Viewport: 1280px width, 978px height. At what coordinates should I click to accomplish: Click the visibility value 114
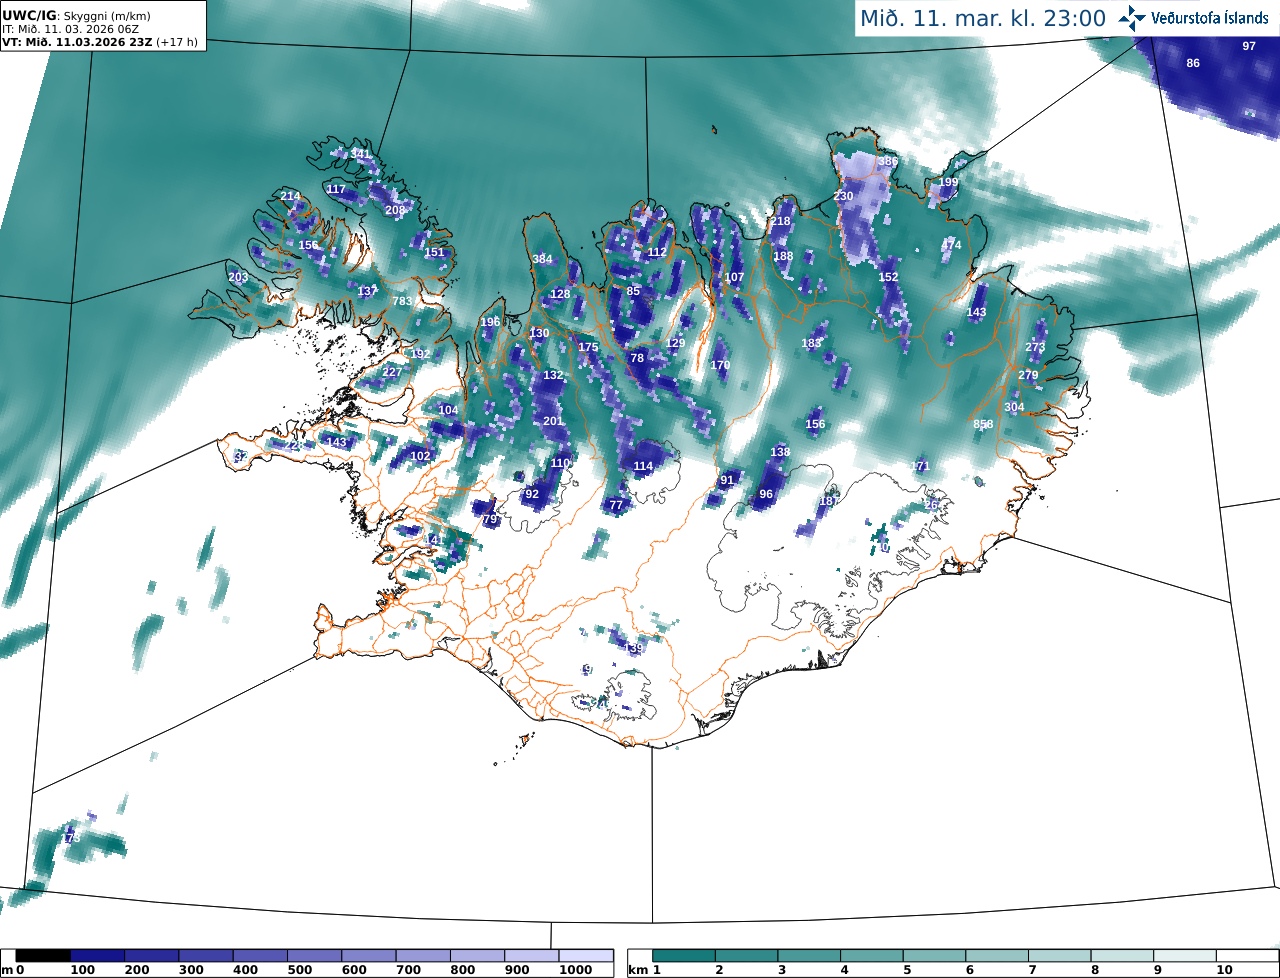pyautogui.click(x=643, y=466)
